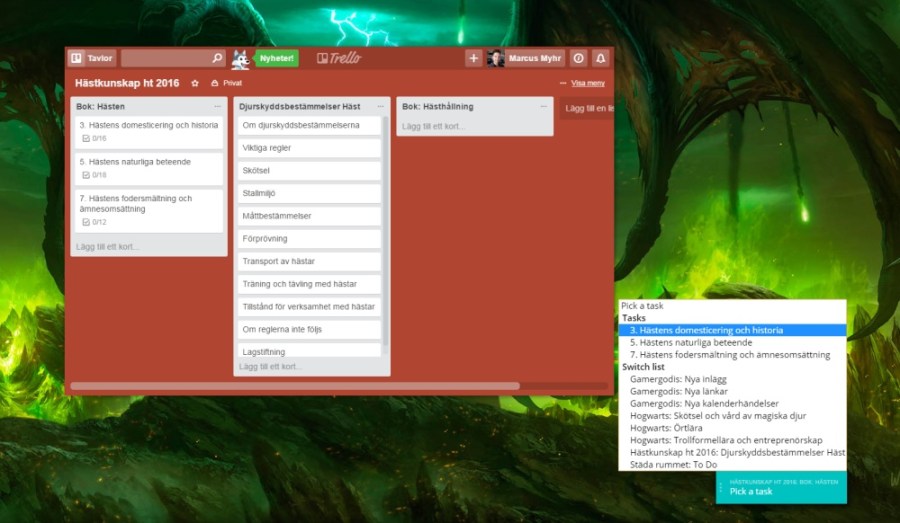900x523 pixels.
Task: Open the Marcus Myhr profile avatar
Action: pyautogui.click(x=496, y=58)
